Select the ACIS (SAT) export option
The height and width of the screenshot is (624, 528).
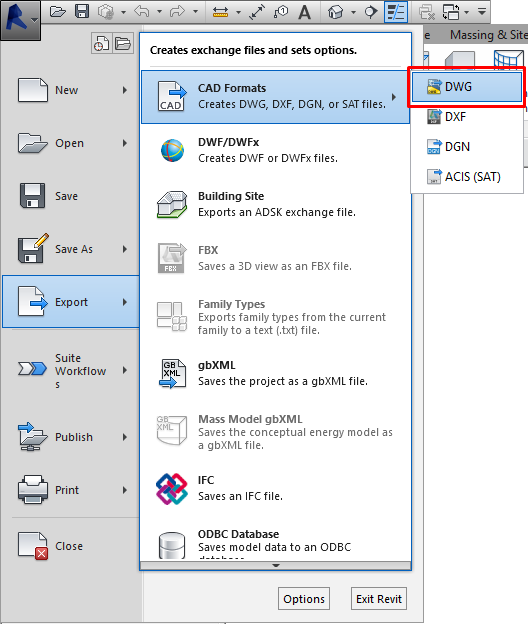pyautogui.click(x=467, y=177)
